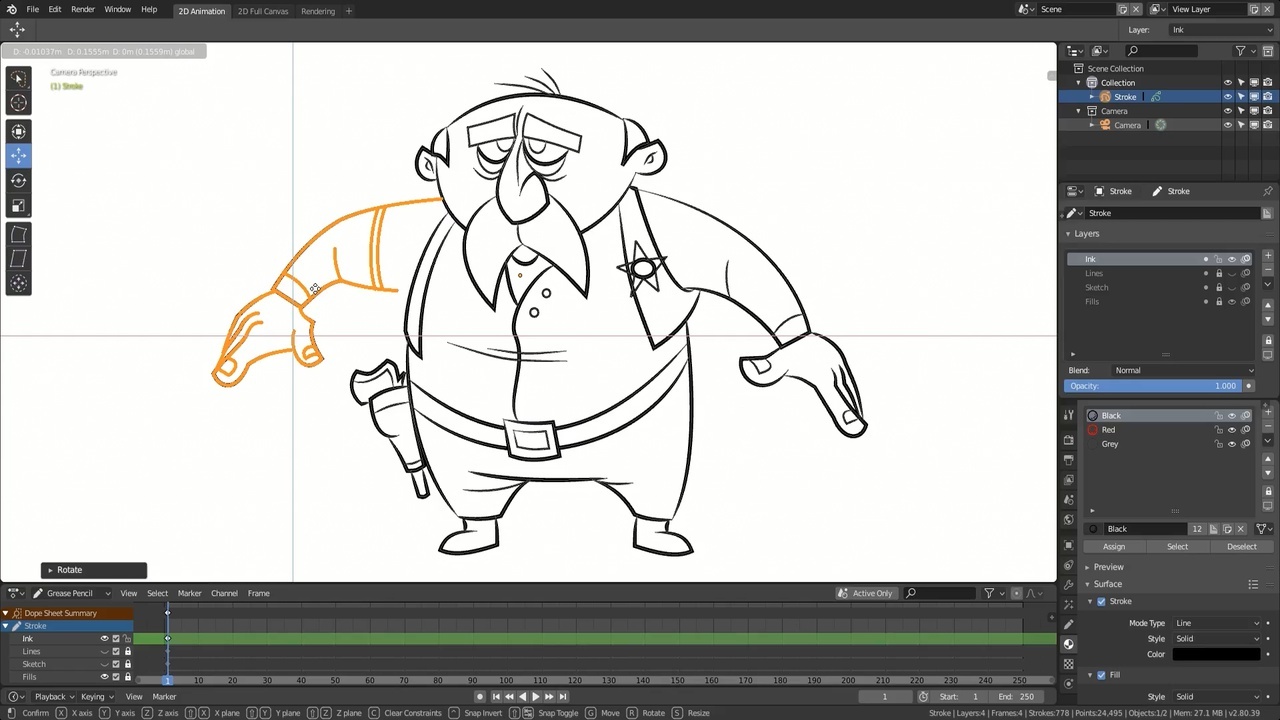Unlock the Sketch layer in the Layers panel
Screen dimensions: 1280x720
point(1219,287)
